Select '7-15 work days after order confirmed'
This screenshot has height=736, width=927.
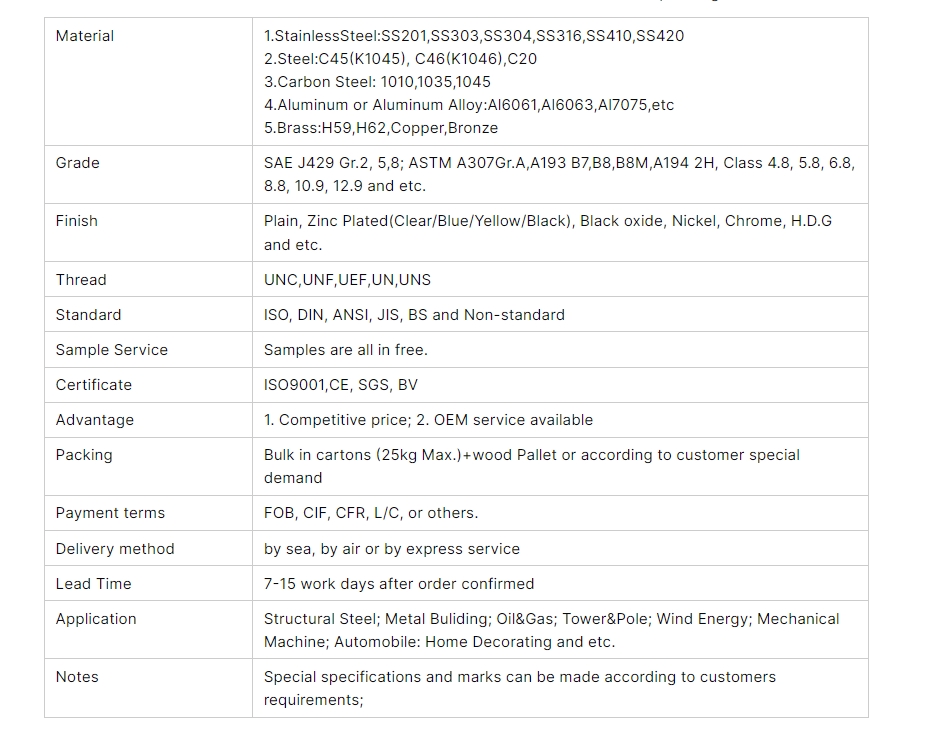pyautogui.click(x=399, y=584)
